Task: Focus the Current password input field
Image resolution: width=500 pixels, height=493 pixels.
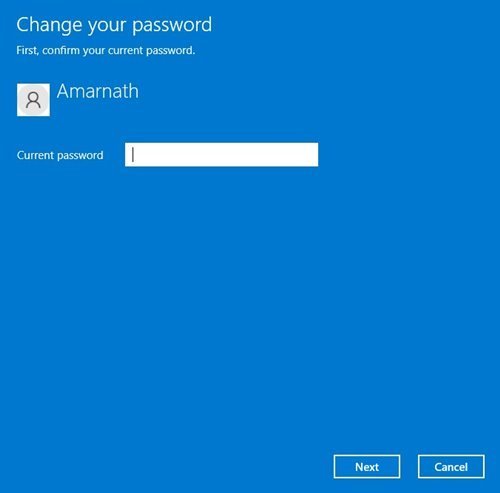Action: point(221,155)
